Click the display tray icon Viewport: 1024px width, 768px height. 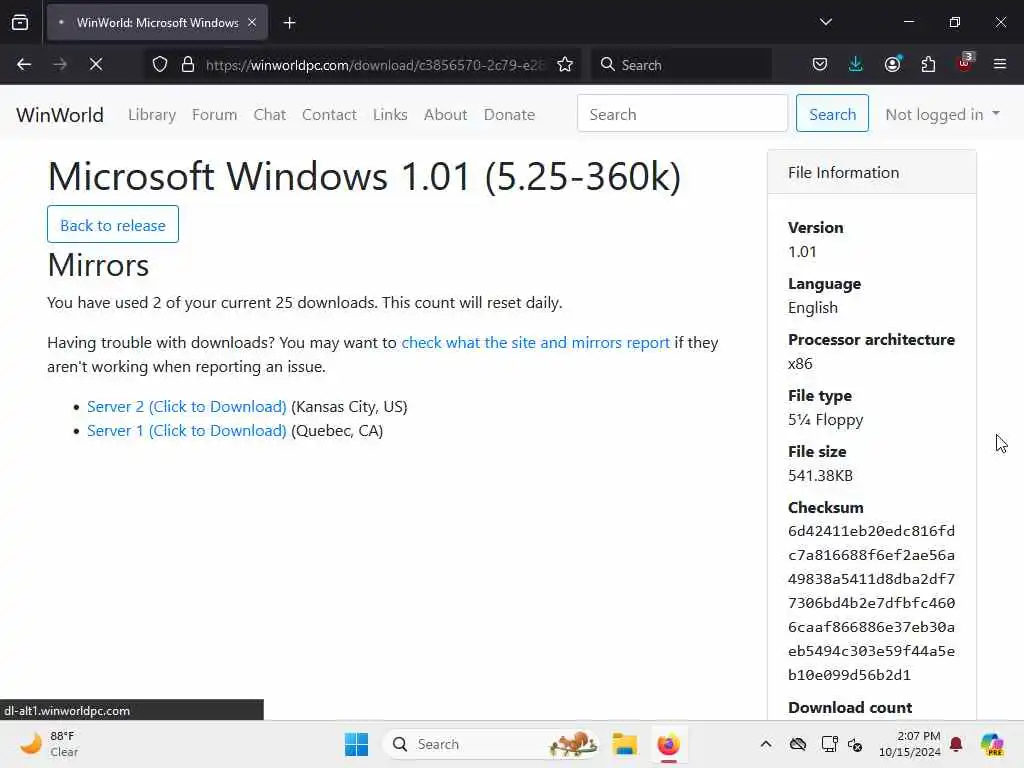coord(829,744)
